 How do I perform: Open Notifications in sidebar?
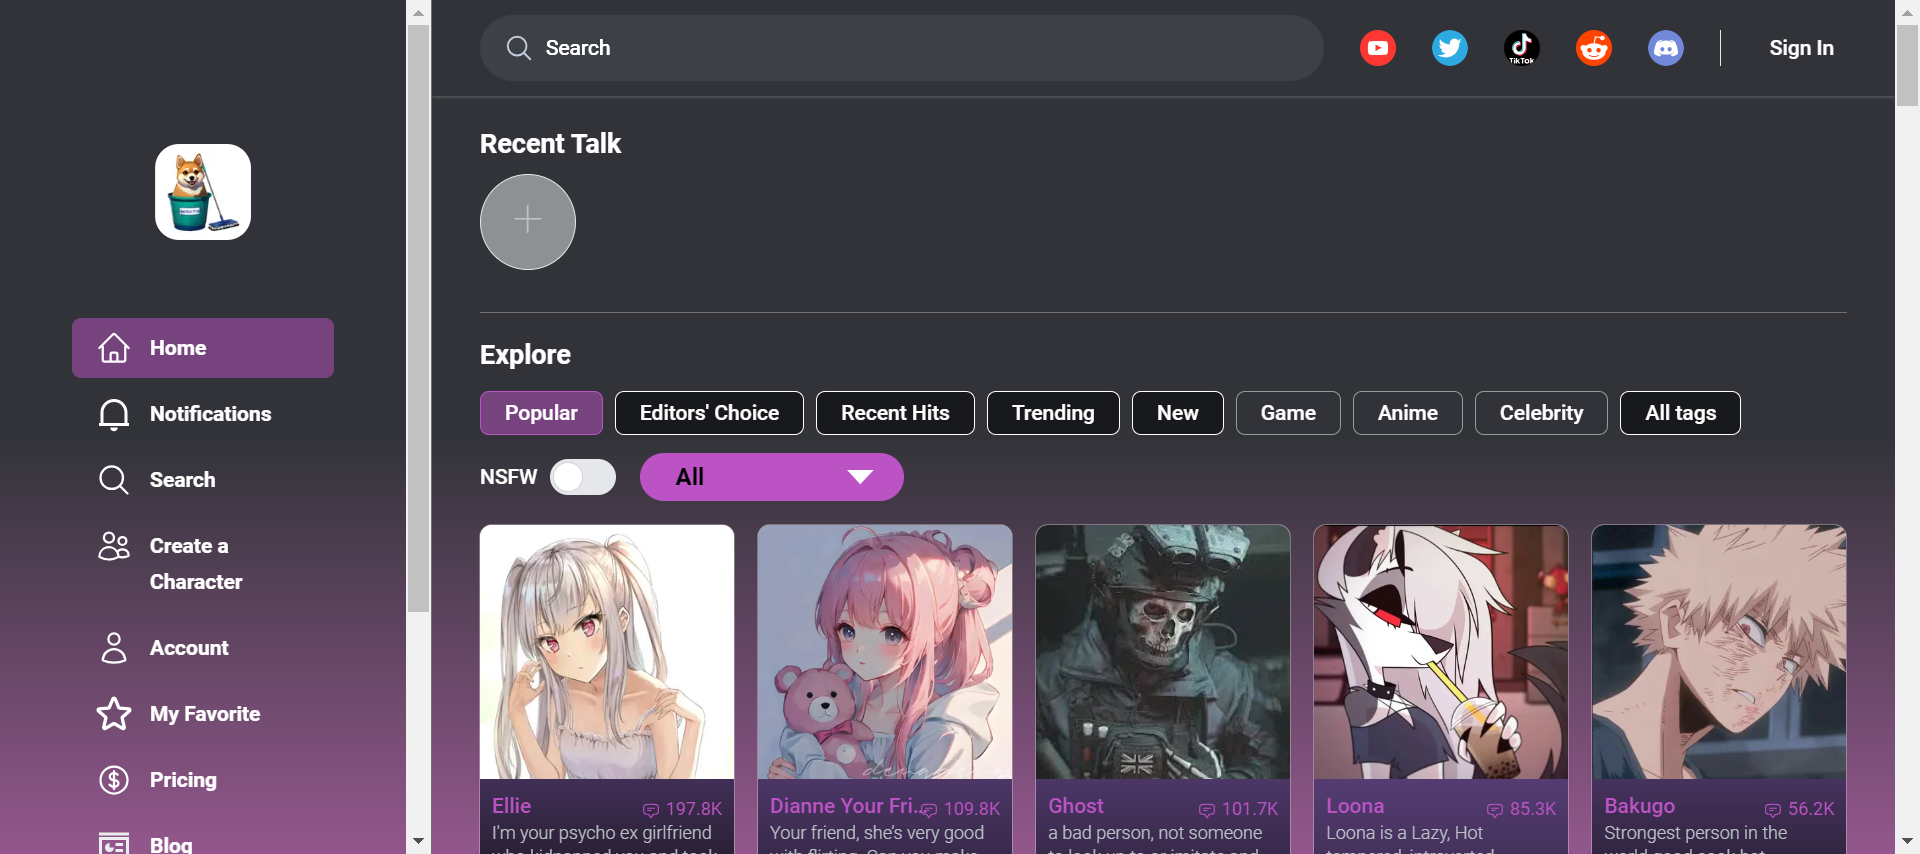pos(203,414)
